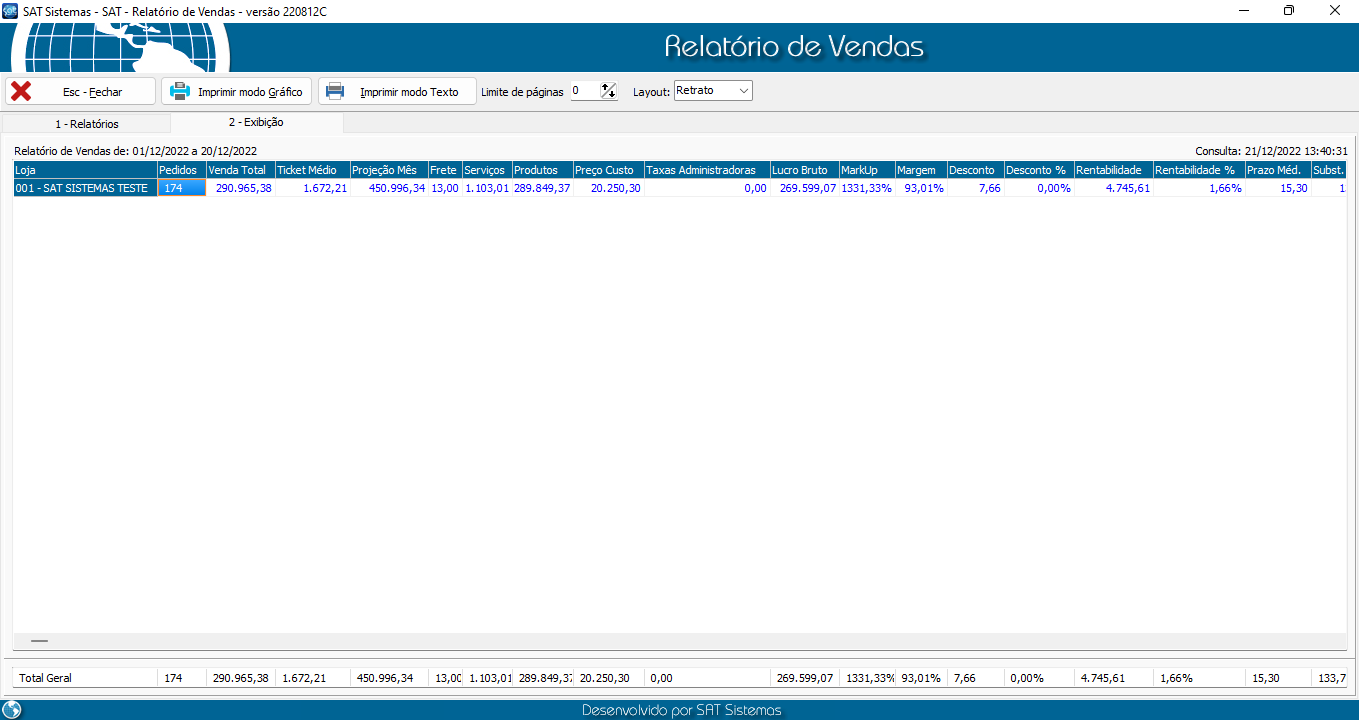This screenshot has height=720, width=1359.
Task: Click the color printer icon for Gráfico mode
Action: pyautogui.click(x=180, y=91)
